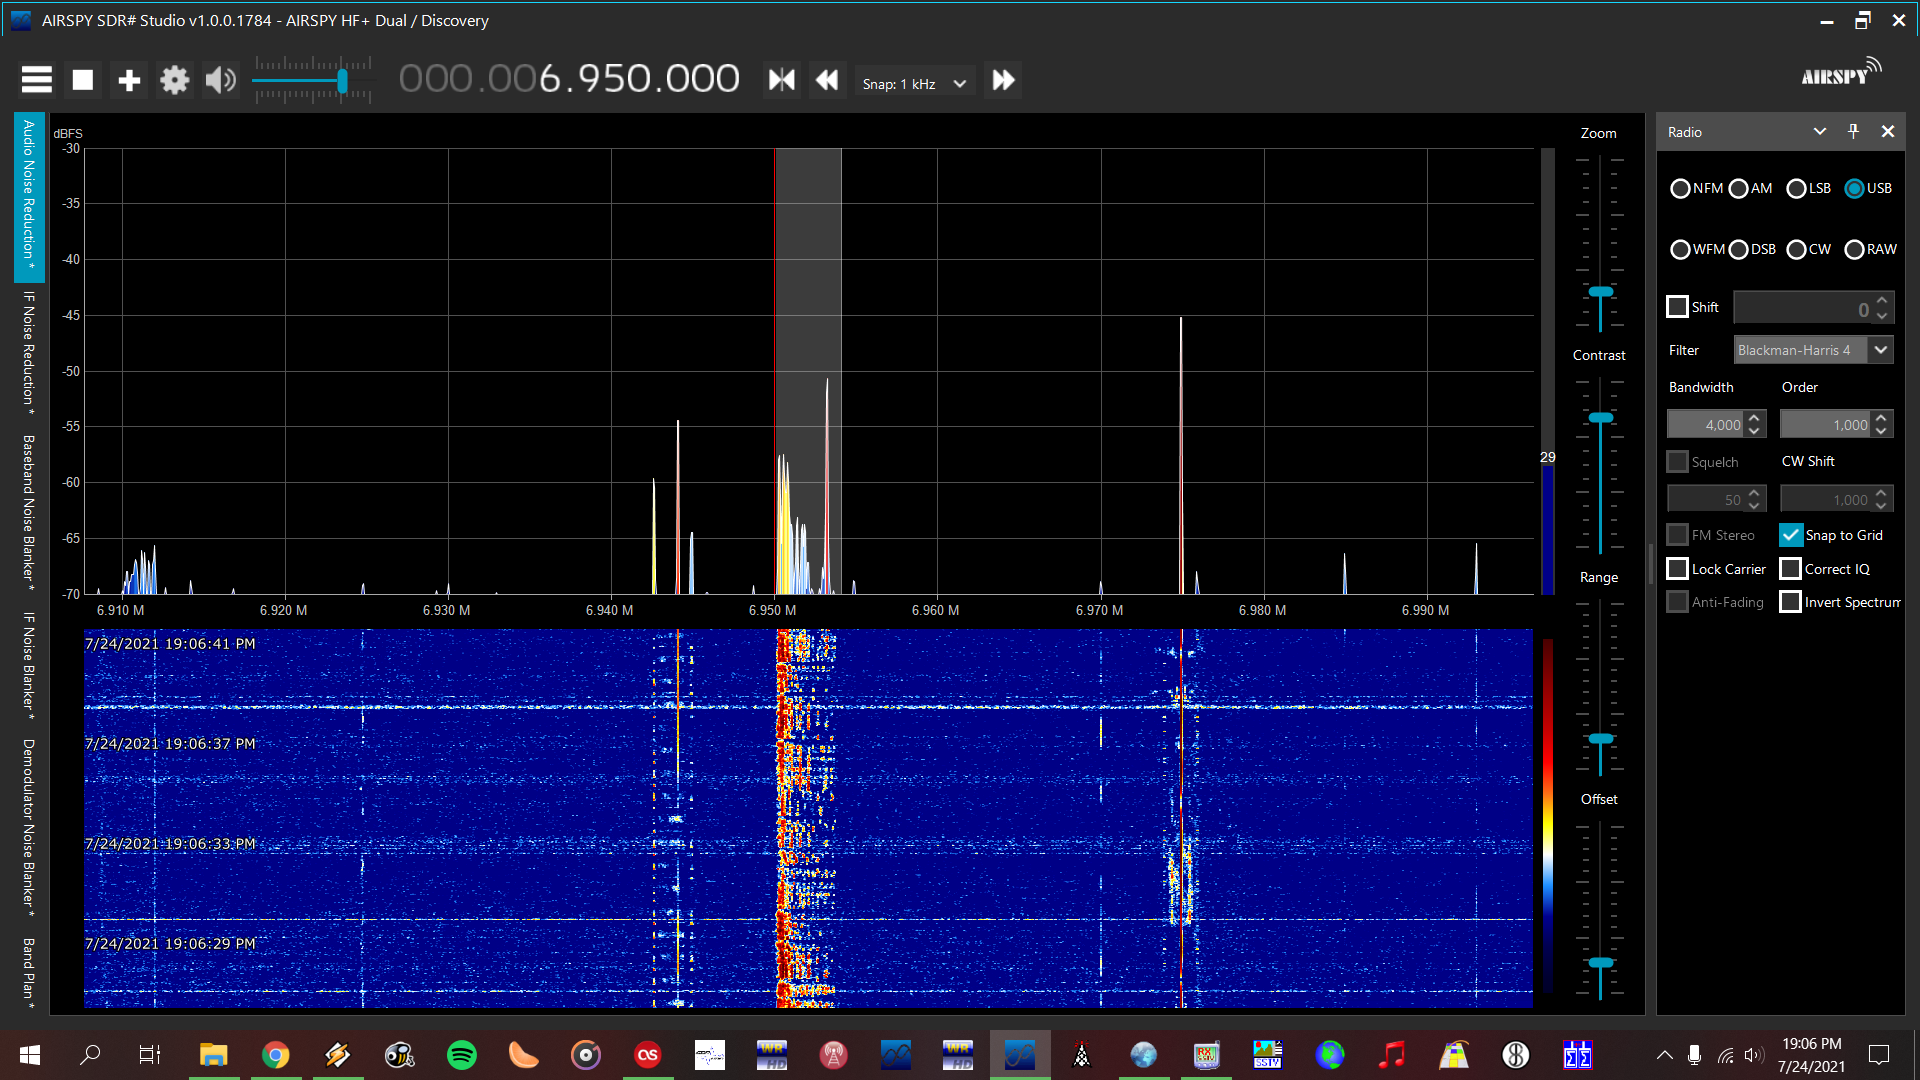Image resolution: width=1920 pixels, height=1080 pixels.
Task: Adjust the Range slider
Action: [x=1601, y=739]
